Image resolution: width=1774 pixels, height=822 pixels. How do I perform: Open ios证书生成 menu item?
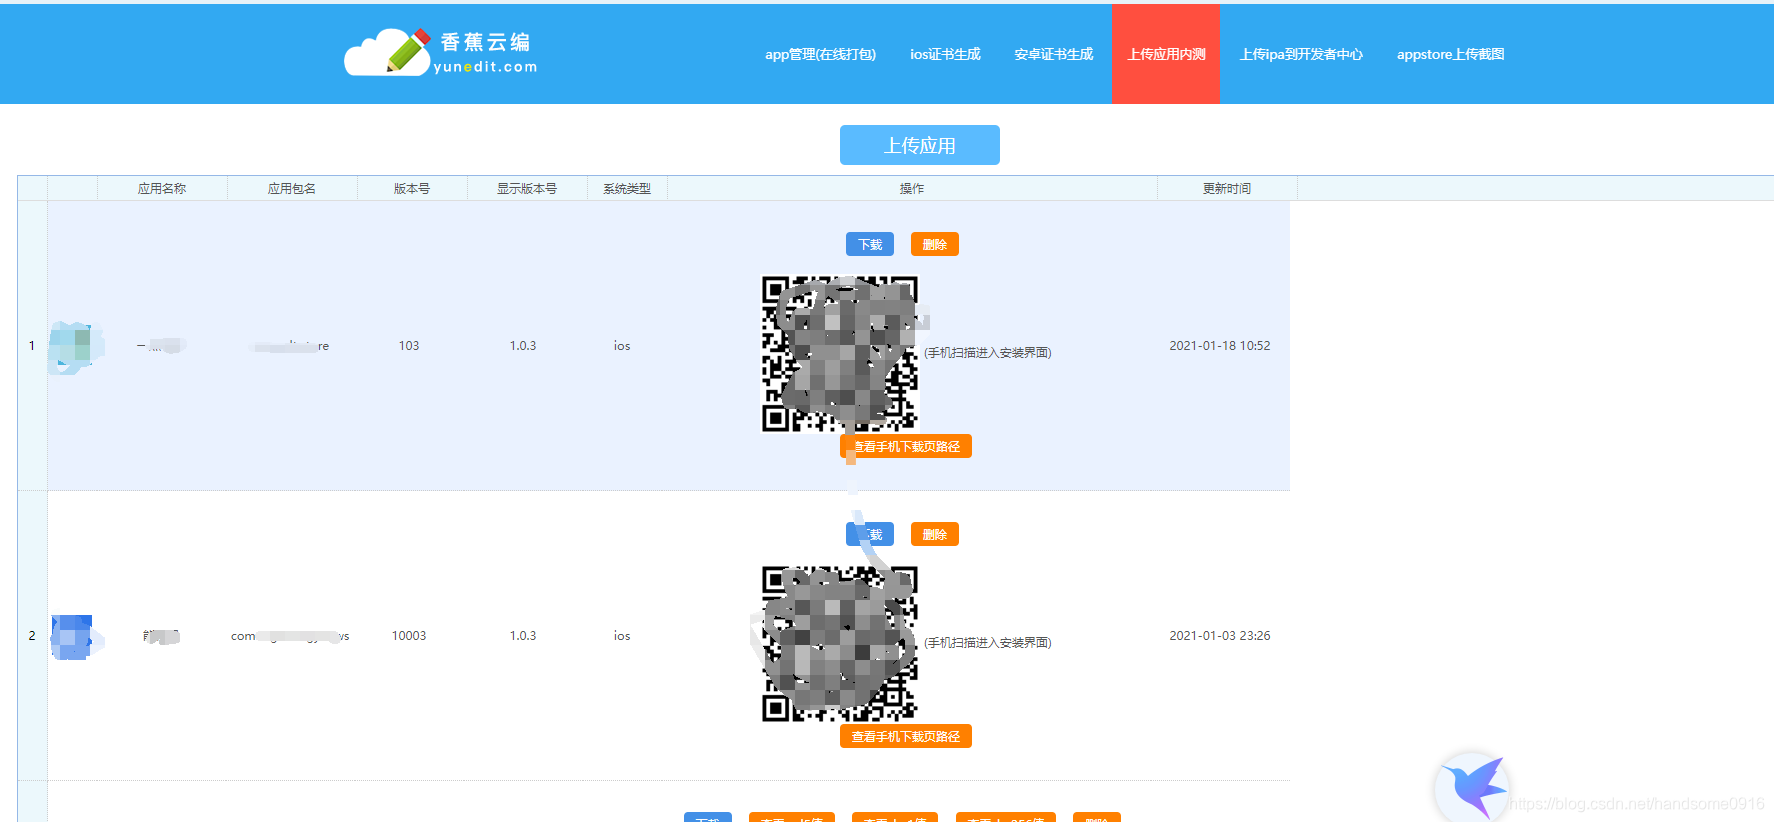point(945,54)
